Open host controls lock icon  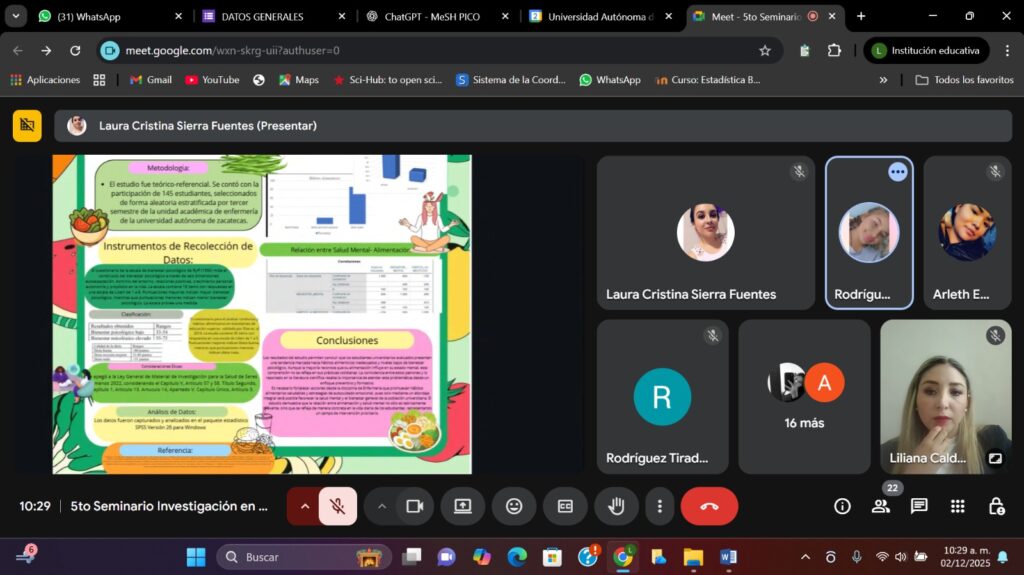(x=995, y=506)
